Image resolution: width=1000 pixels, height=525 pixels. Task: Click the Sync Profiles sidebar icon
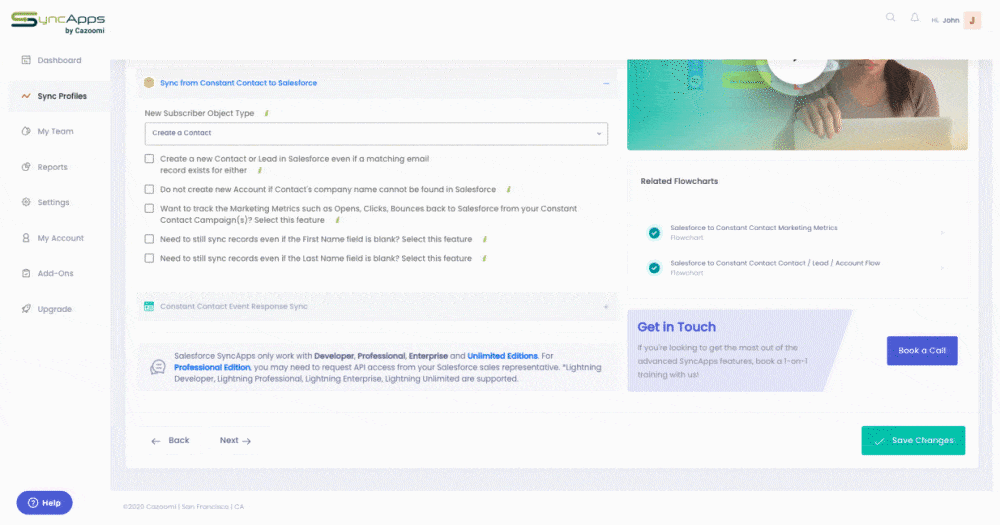pos(26,96)
